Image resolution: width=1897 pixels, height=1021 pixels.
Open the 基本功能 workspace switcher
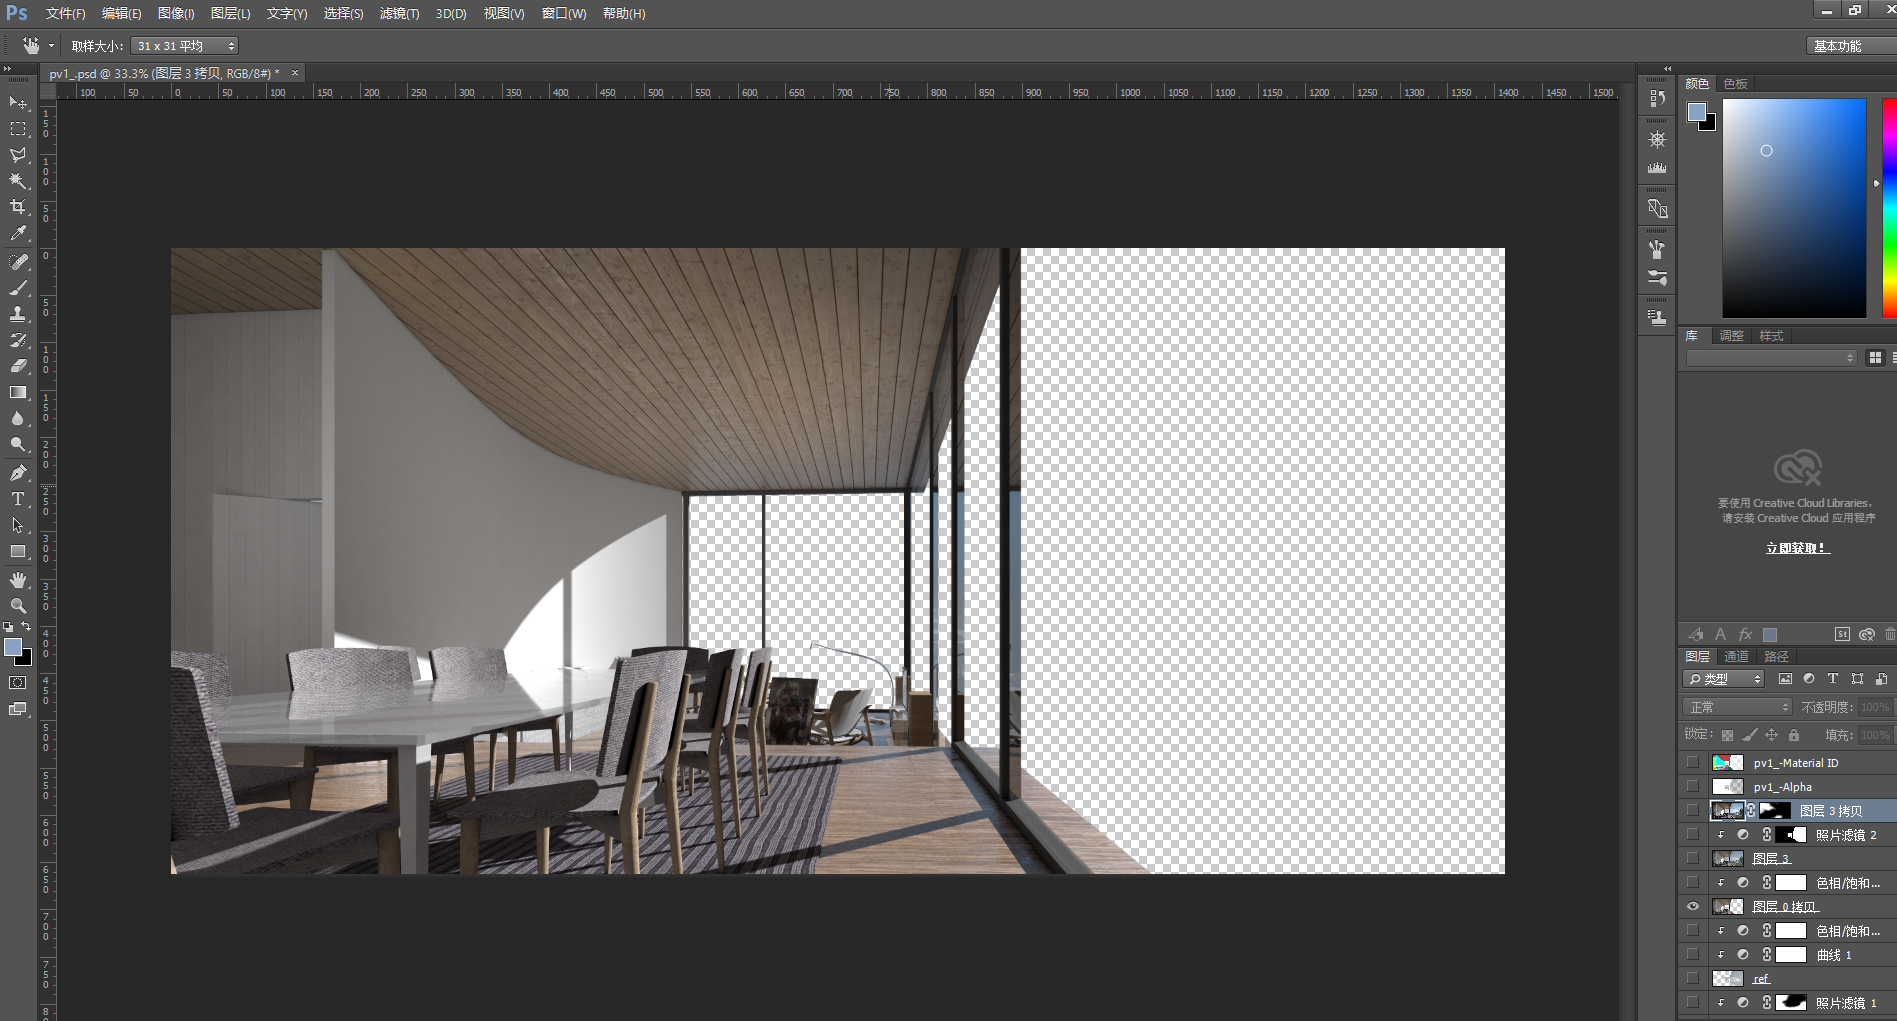coord(1838,46)
